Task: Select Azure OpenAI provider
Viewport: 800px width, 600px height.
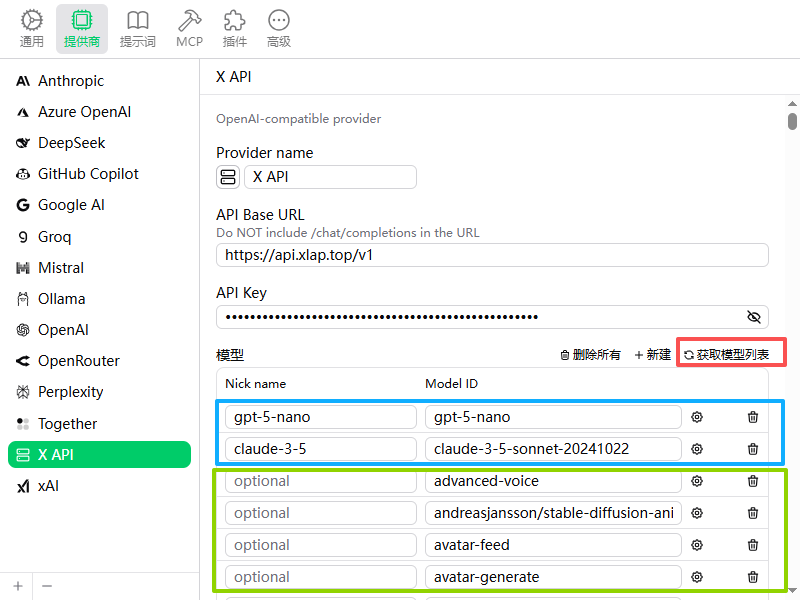Action: point(99,112)
